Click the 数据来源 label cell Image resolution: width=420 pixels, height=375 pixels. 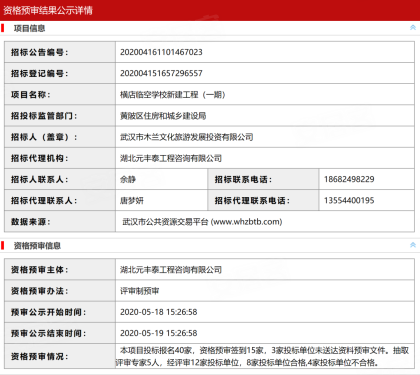click(x=60, y=222)
